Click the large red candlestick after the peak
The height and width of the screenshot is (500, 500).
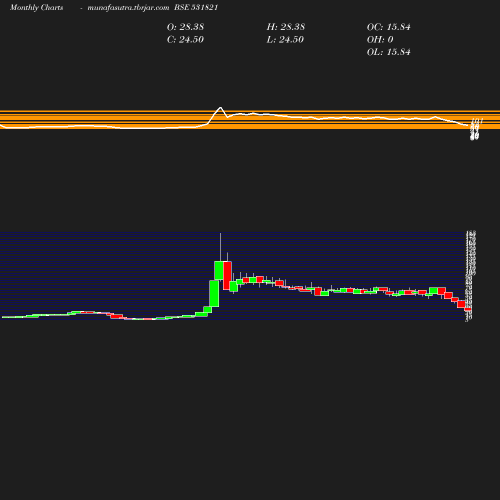click(227, 276)
